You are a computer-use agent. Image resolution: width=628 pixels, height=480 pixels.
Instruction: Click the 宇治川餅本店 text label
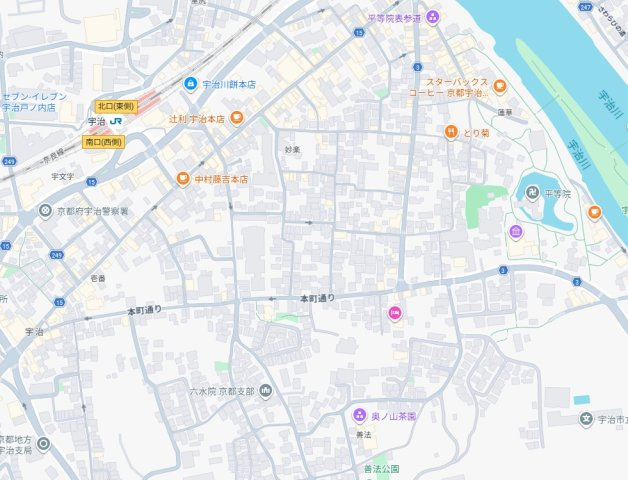pyautogui.click(x=229, y=85)
